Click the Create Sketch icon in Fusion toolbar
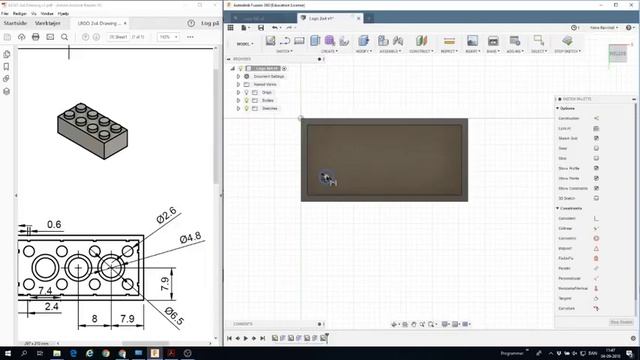 (x=270, y=41)
